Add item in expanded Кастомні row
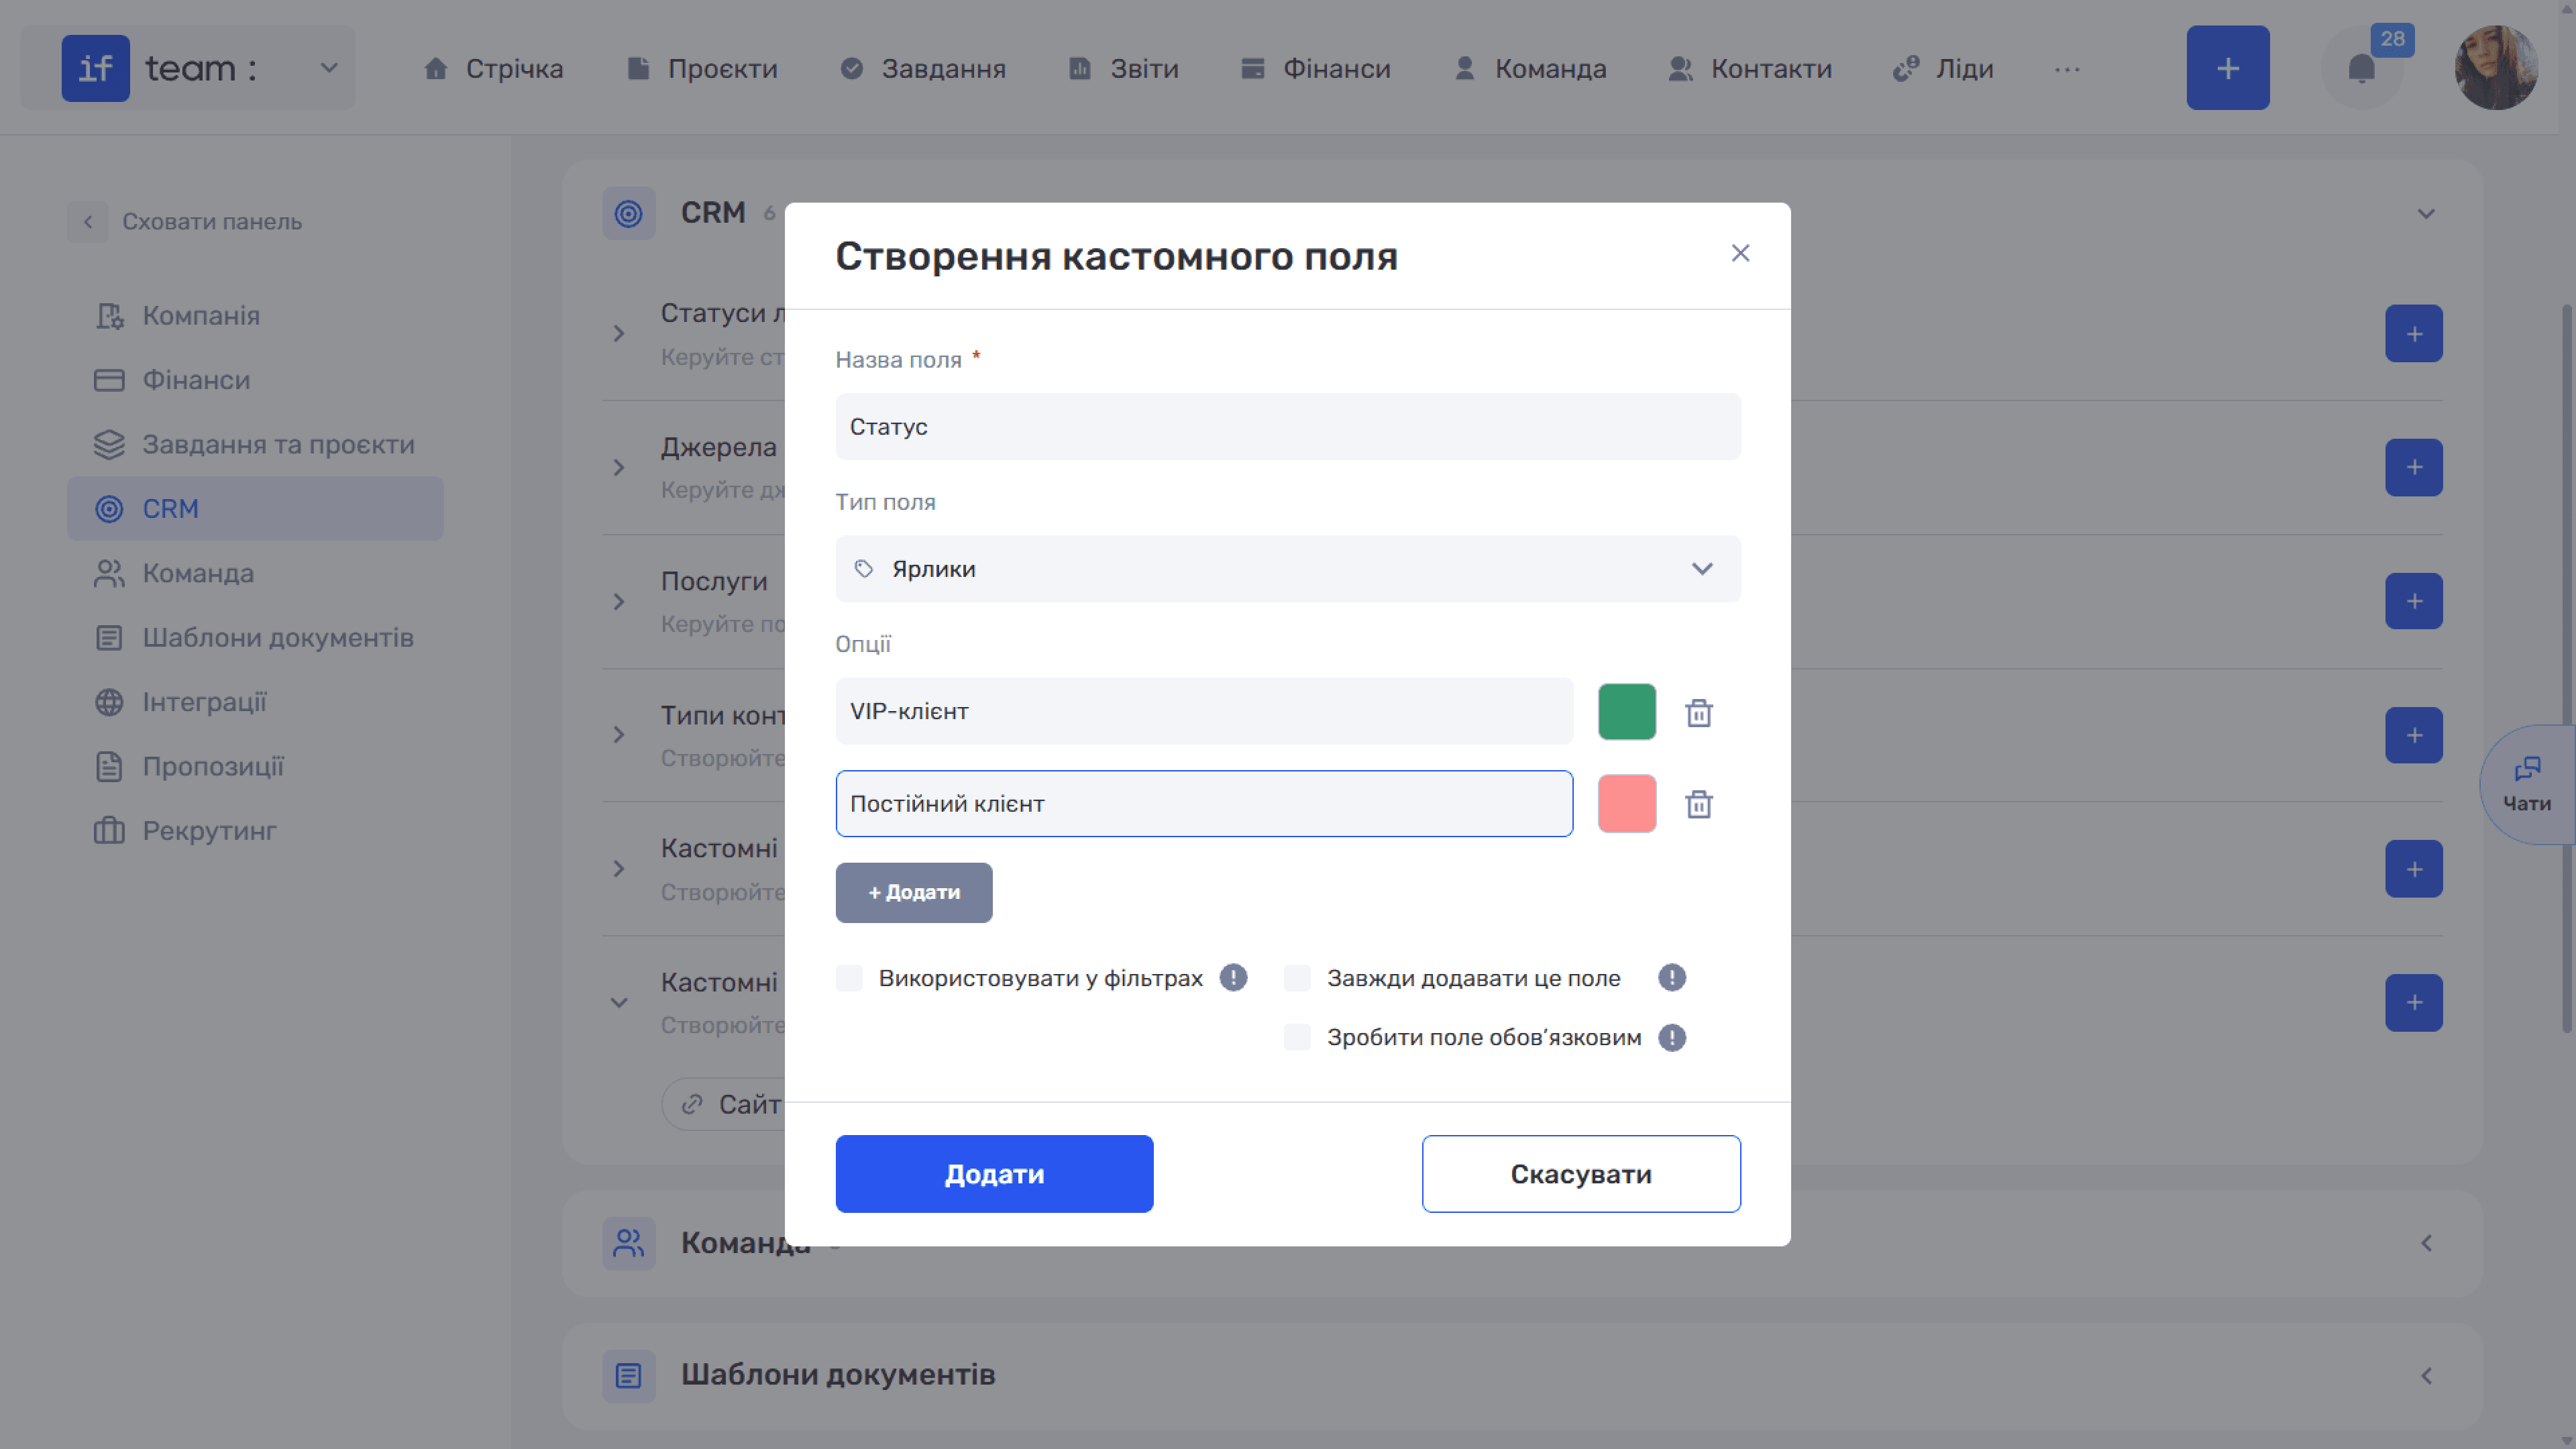Viewport: 2576px width, 1449px height. (2414, 1003)
